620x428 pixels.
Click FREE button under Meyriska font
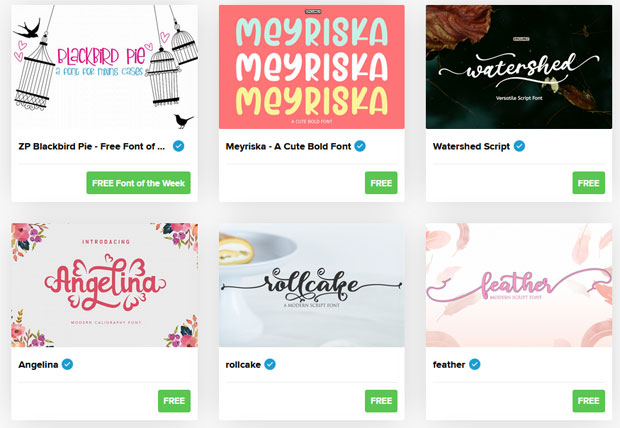(x=381, y=183)
